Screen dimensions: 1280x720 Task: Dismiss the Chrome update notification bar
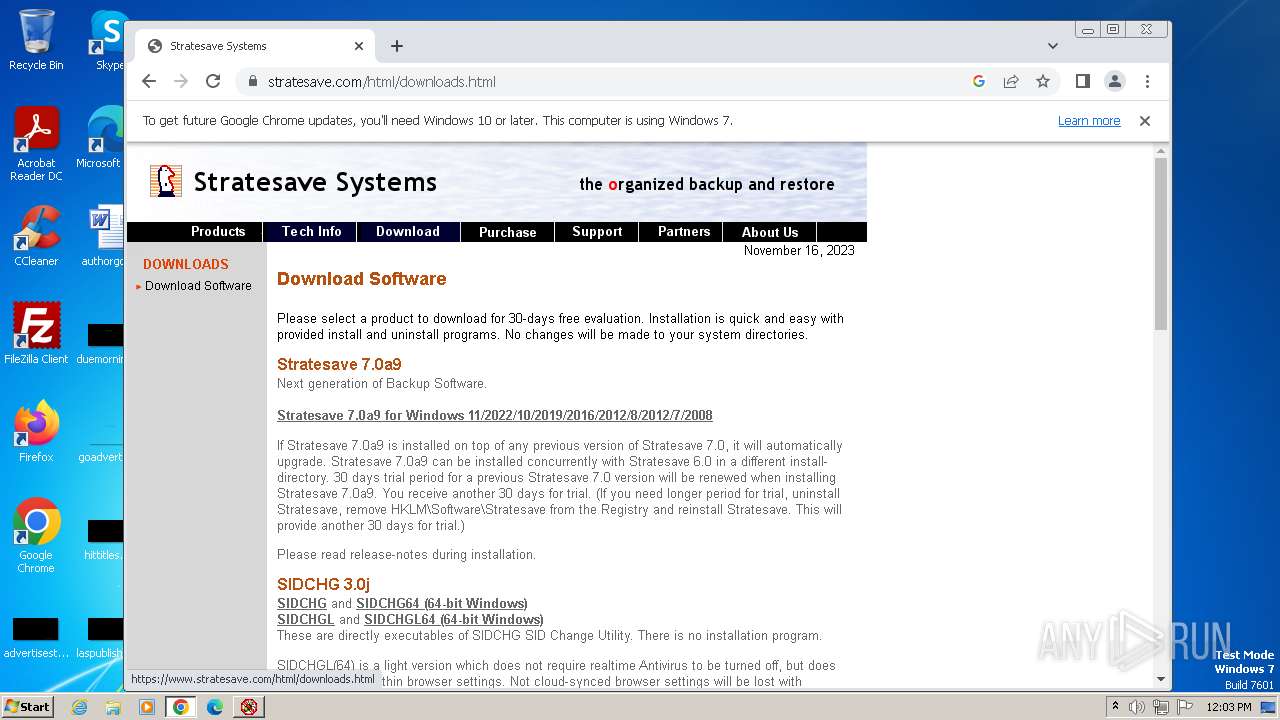(x=1145, y=121)
